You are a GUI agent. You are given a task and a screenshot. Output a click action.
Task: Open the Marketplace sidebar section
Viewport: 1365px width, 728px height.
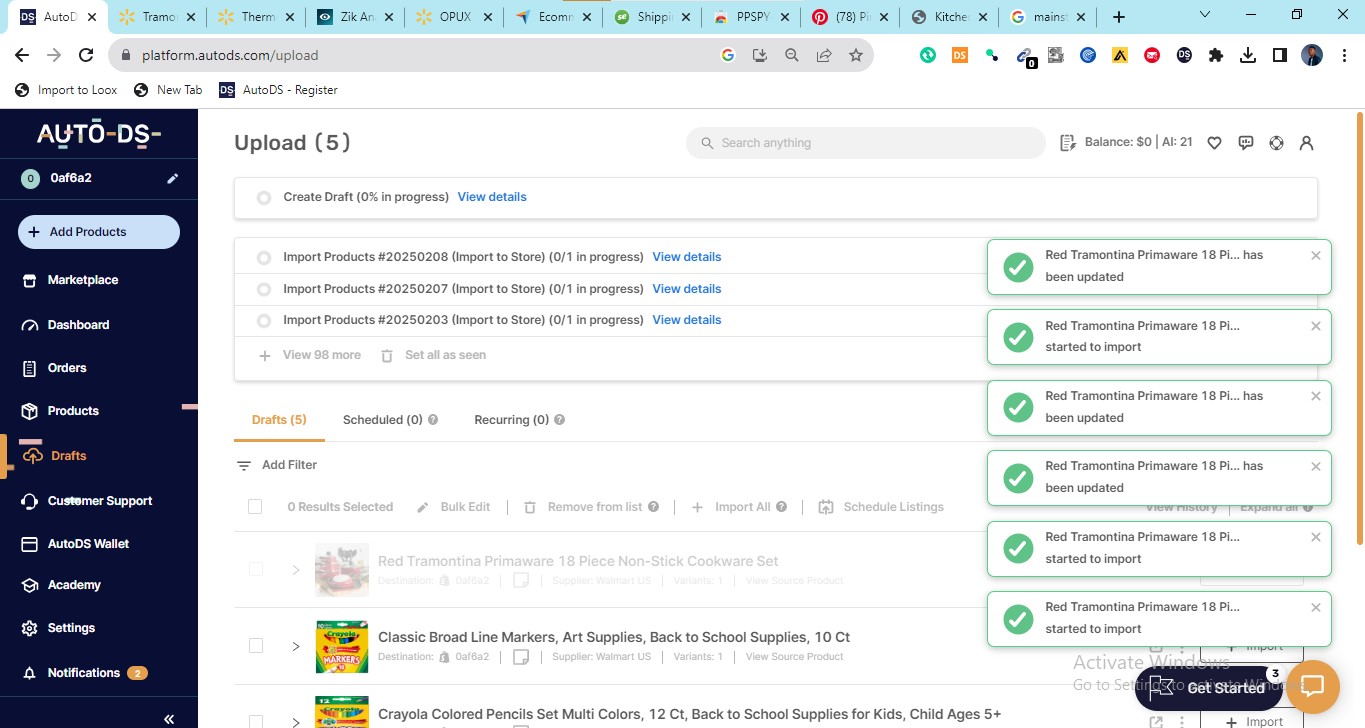pos(82,280)
